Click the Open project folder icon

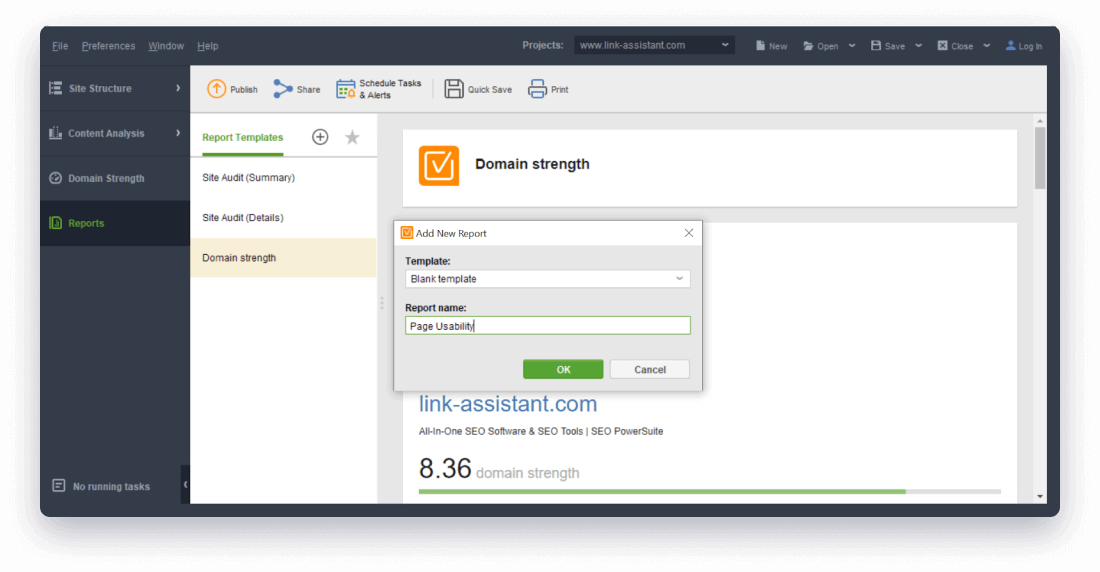(808, 46)
